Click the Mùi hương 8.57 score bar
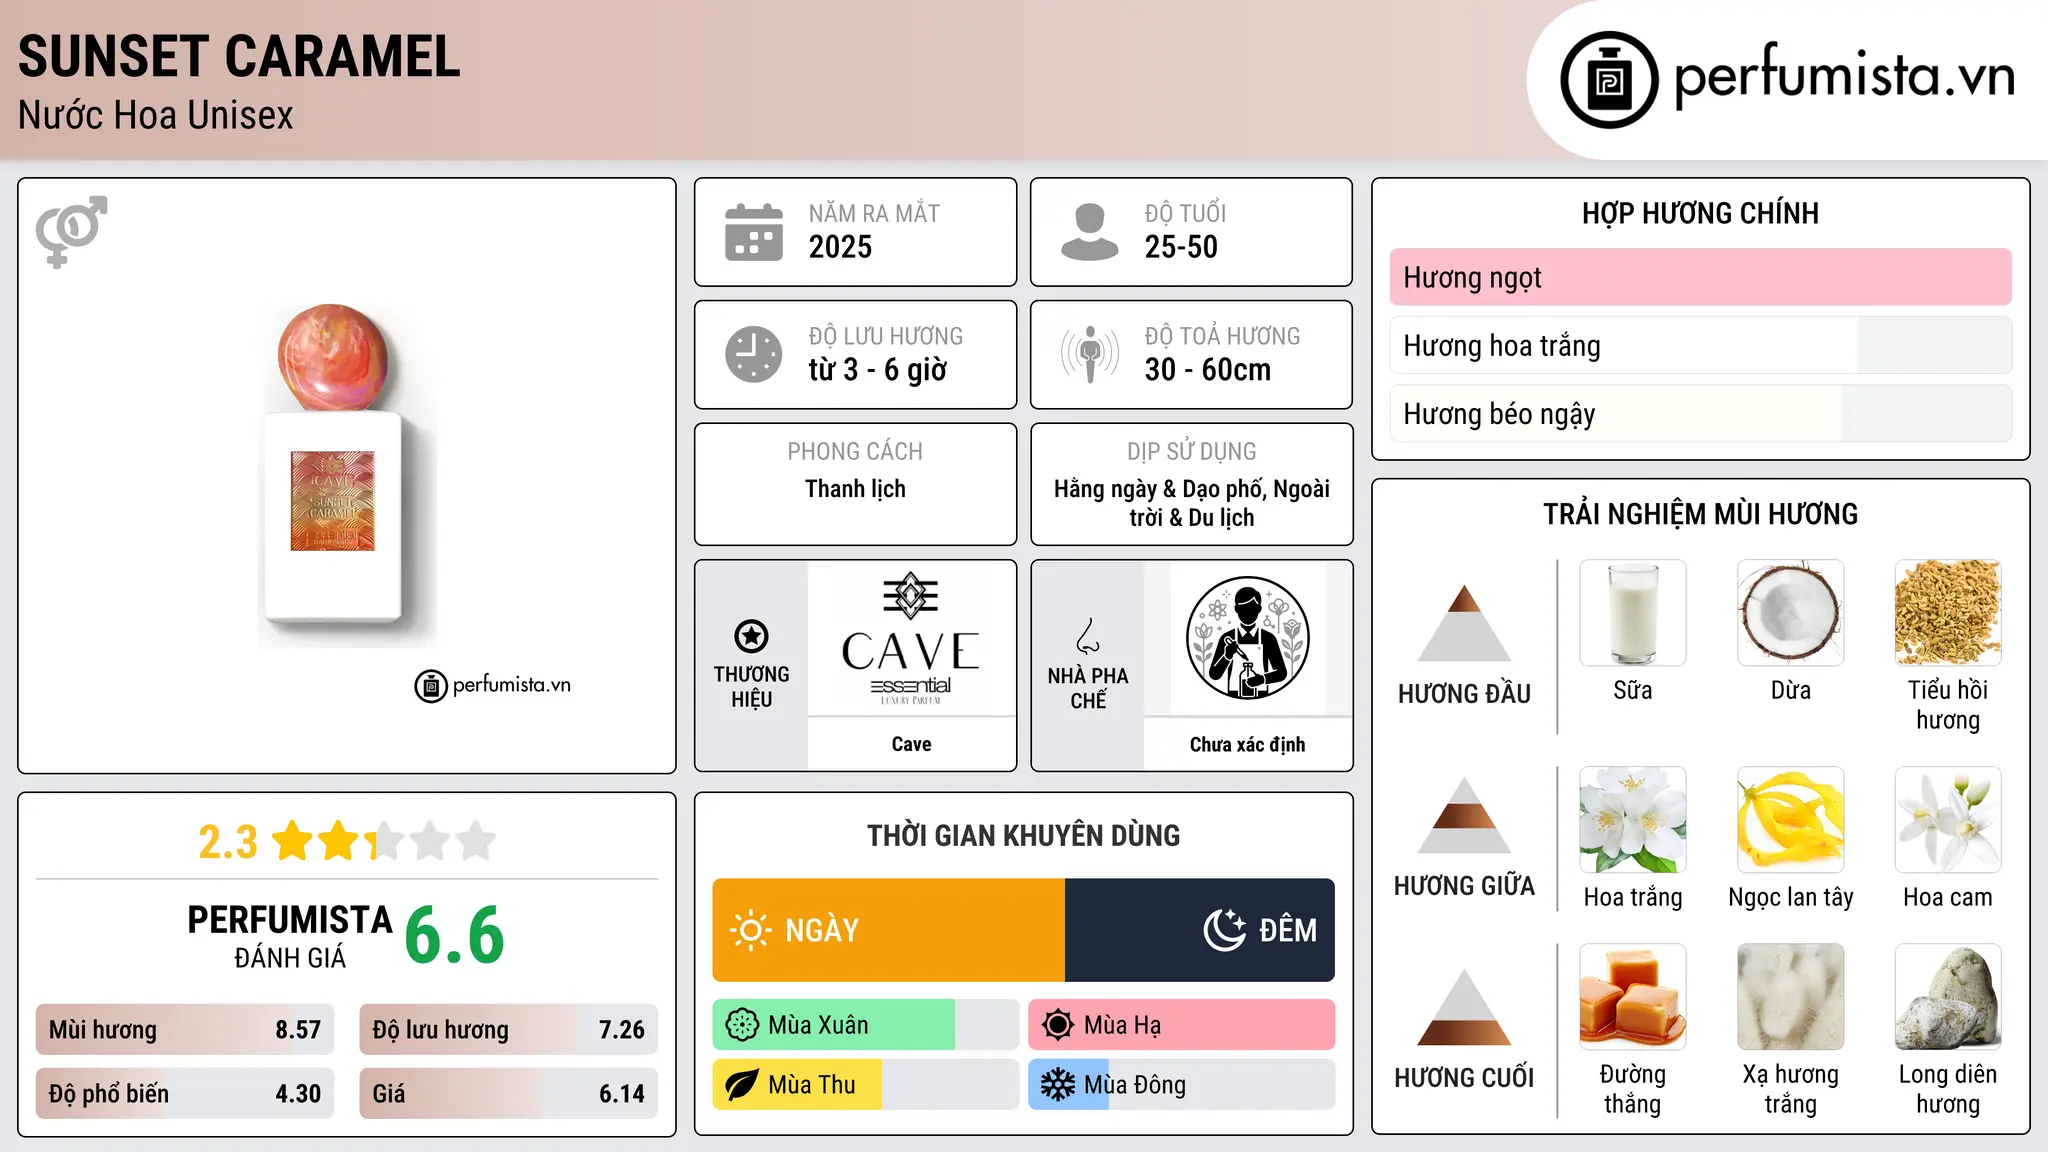The width and height of the screenshot is (2048, 1152). 185,1029
